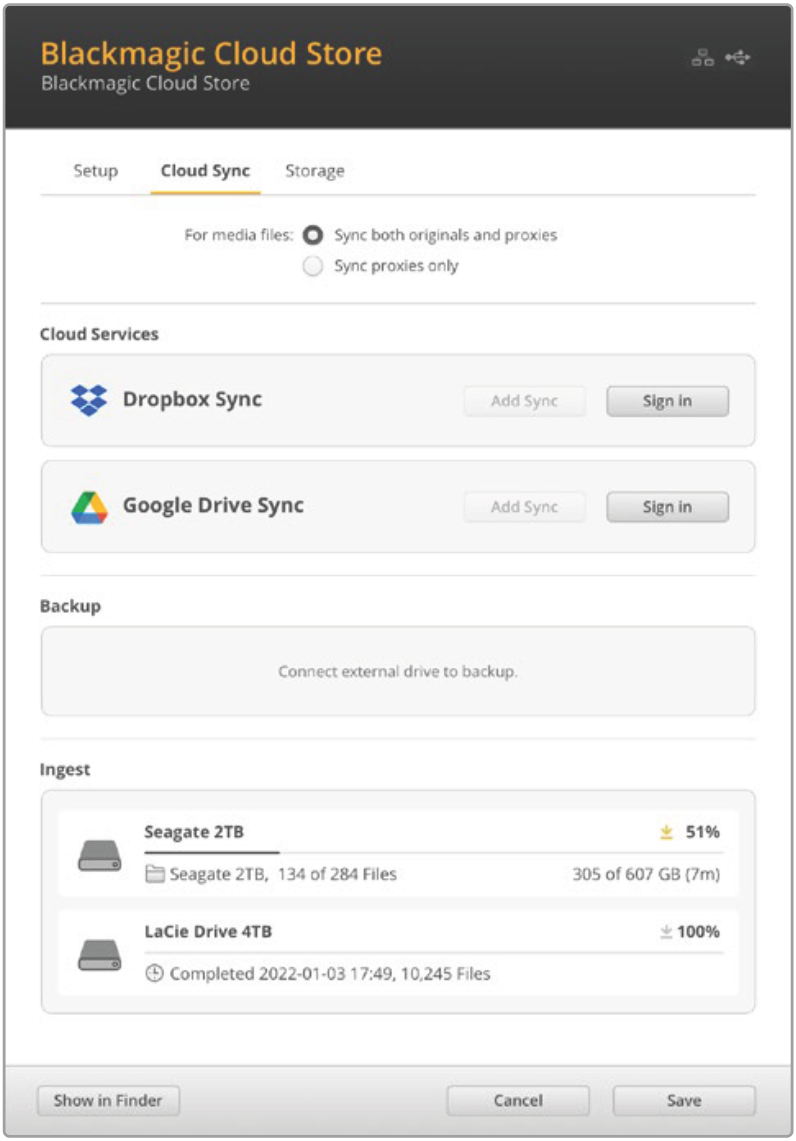Click the USB connection icon in header
Screen dimensions: 796x1141
point(737,57)
